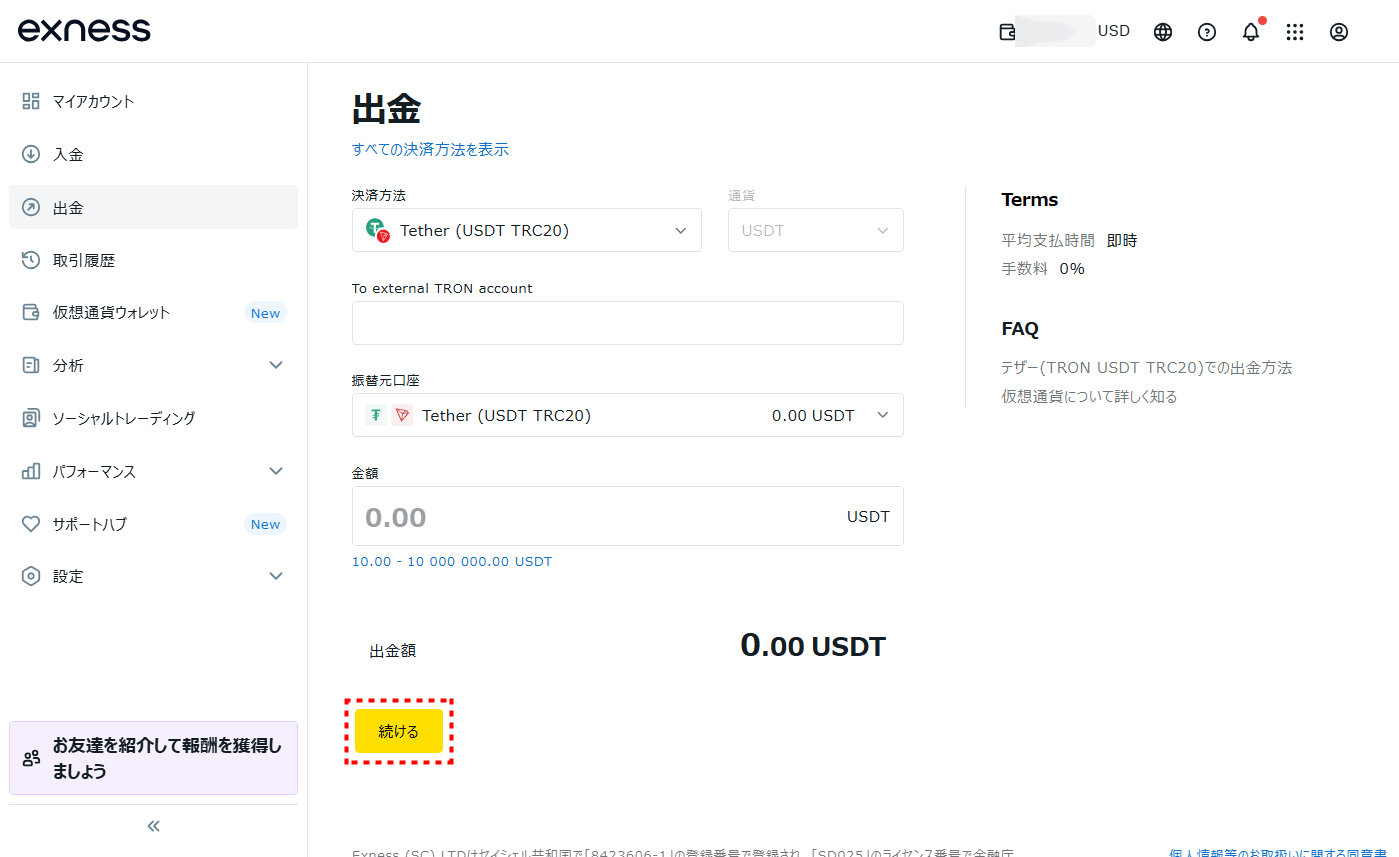The image size is (1399, 857).
Task: Expand the パフォーマンス submenu chevron
Action: point(277,471)
